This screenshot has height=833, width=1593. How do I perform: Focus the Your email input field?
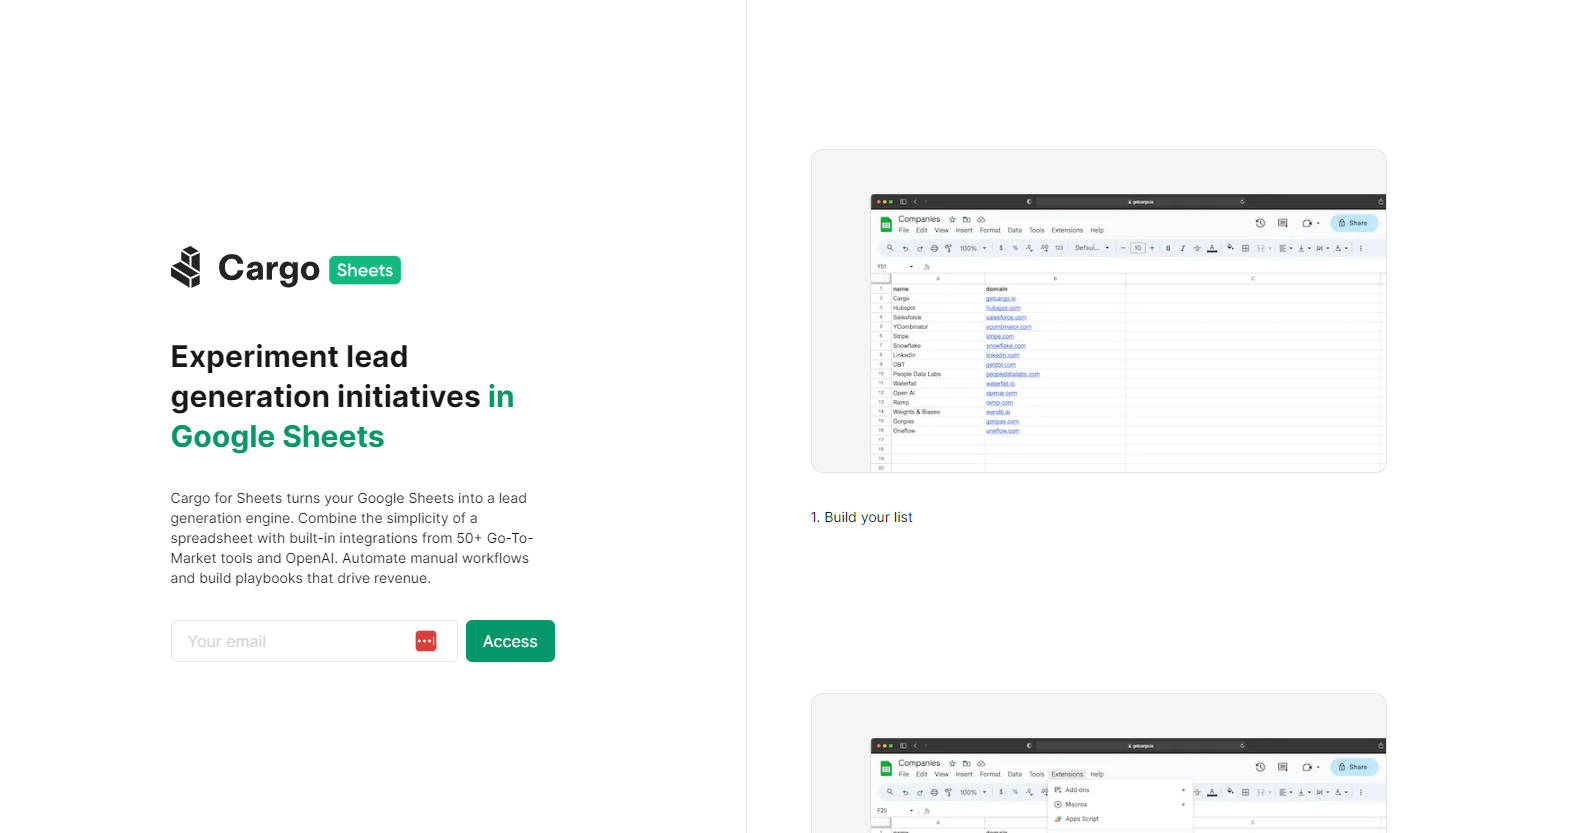tap(296, 641)
